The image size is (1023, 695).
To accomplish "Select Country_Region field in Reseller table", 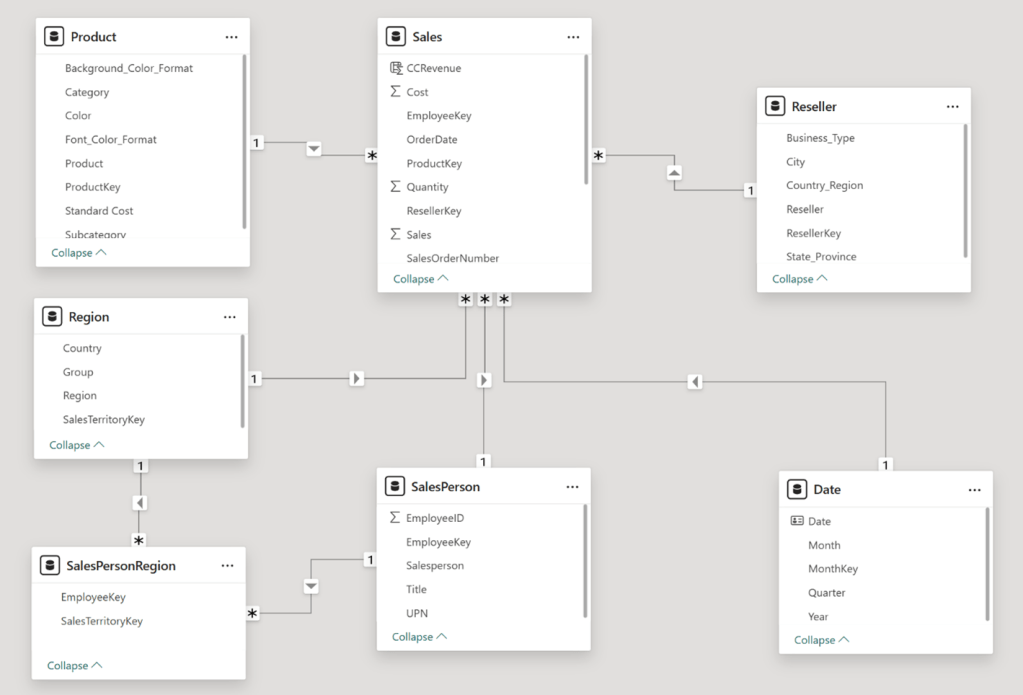I will pyautogui.click(x=824, y=185).
